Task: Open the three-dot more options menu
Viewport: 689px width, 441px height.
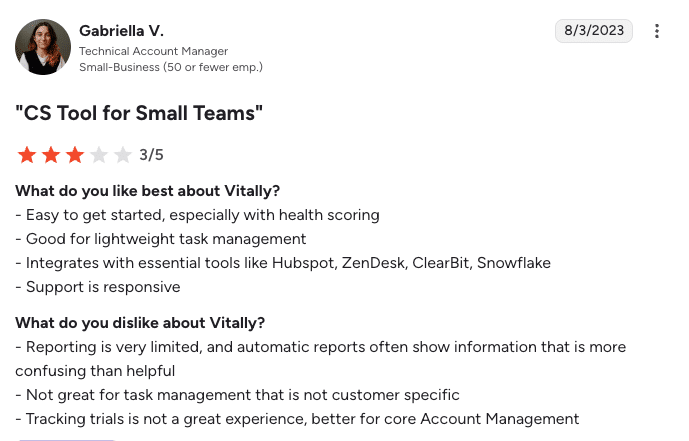Action: click(656, 31)
